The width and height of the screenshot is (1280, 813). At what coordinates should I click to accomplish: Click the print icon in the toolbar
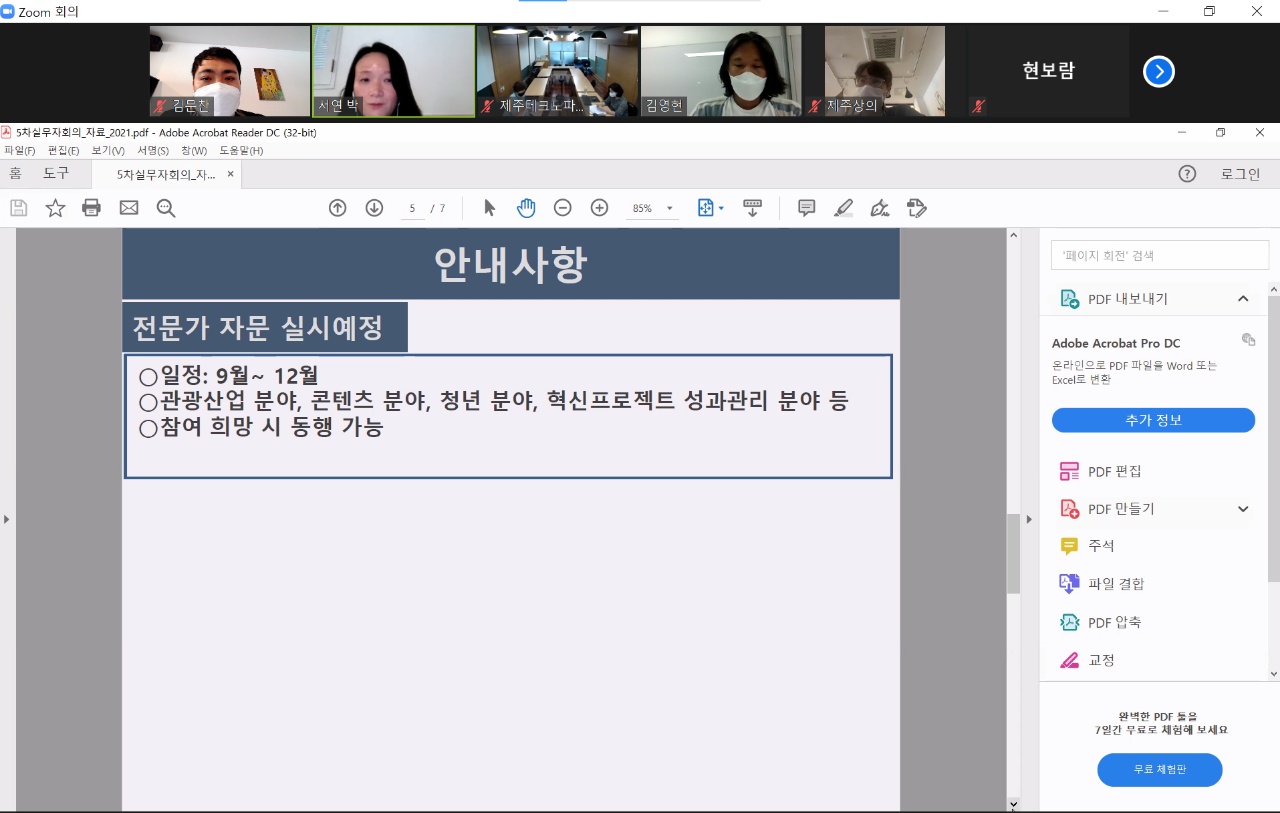pyautogui.click(x=91, y=208)
